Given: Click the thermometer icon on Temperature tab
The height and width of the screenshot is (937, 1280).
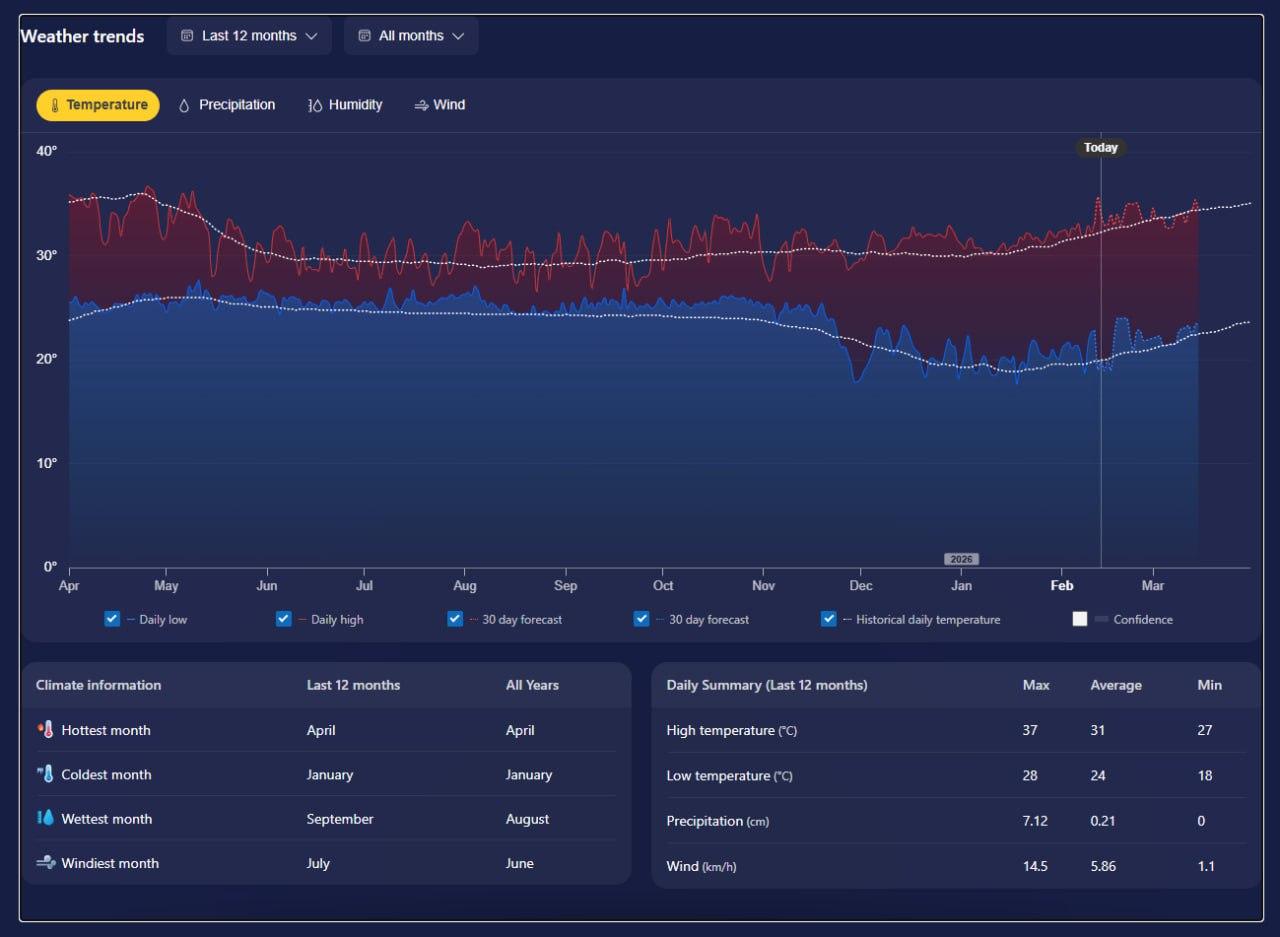Looking at the screenshot, I should coord(55,105).
